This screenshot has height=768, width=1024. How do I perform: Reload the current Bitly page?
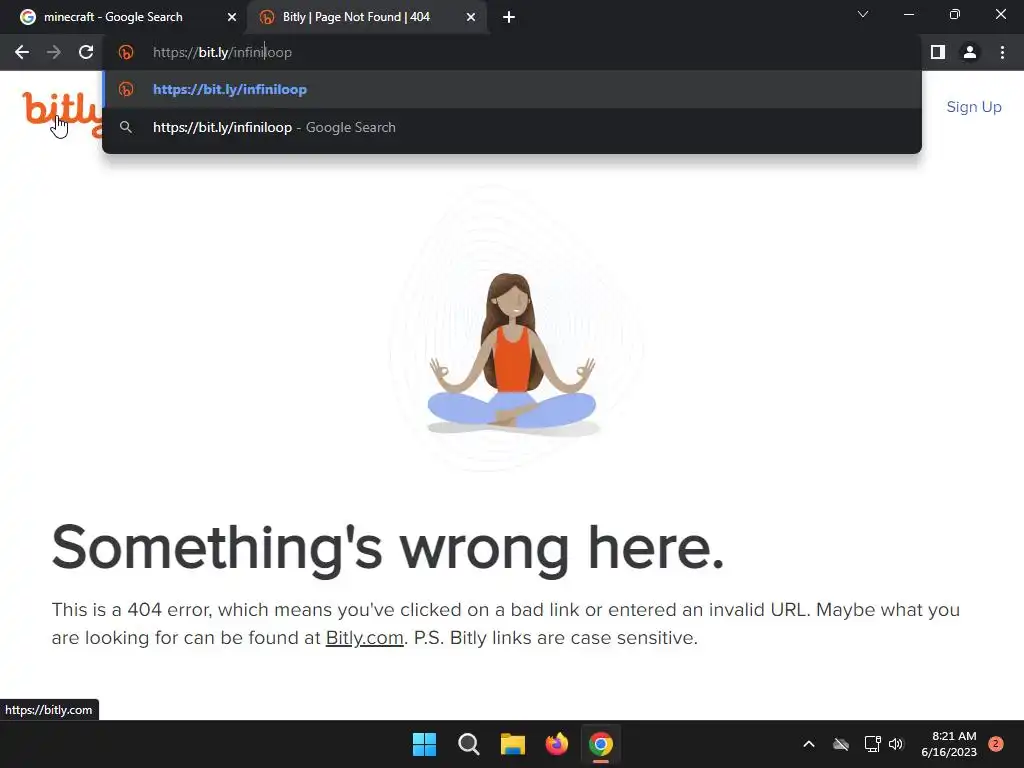(86, 52)
